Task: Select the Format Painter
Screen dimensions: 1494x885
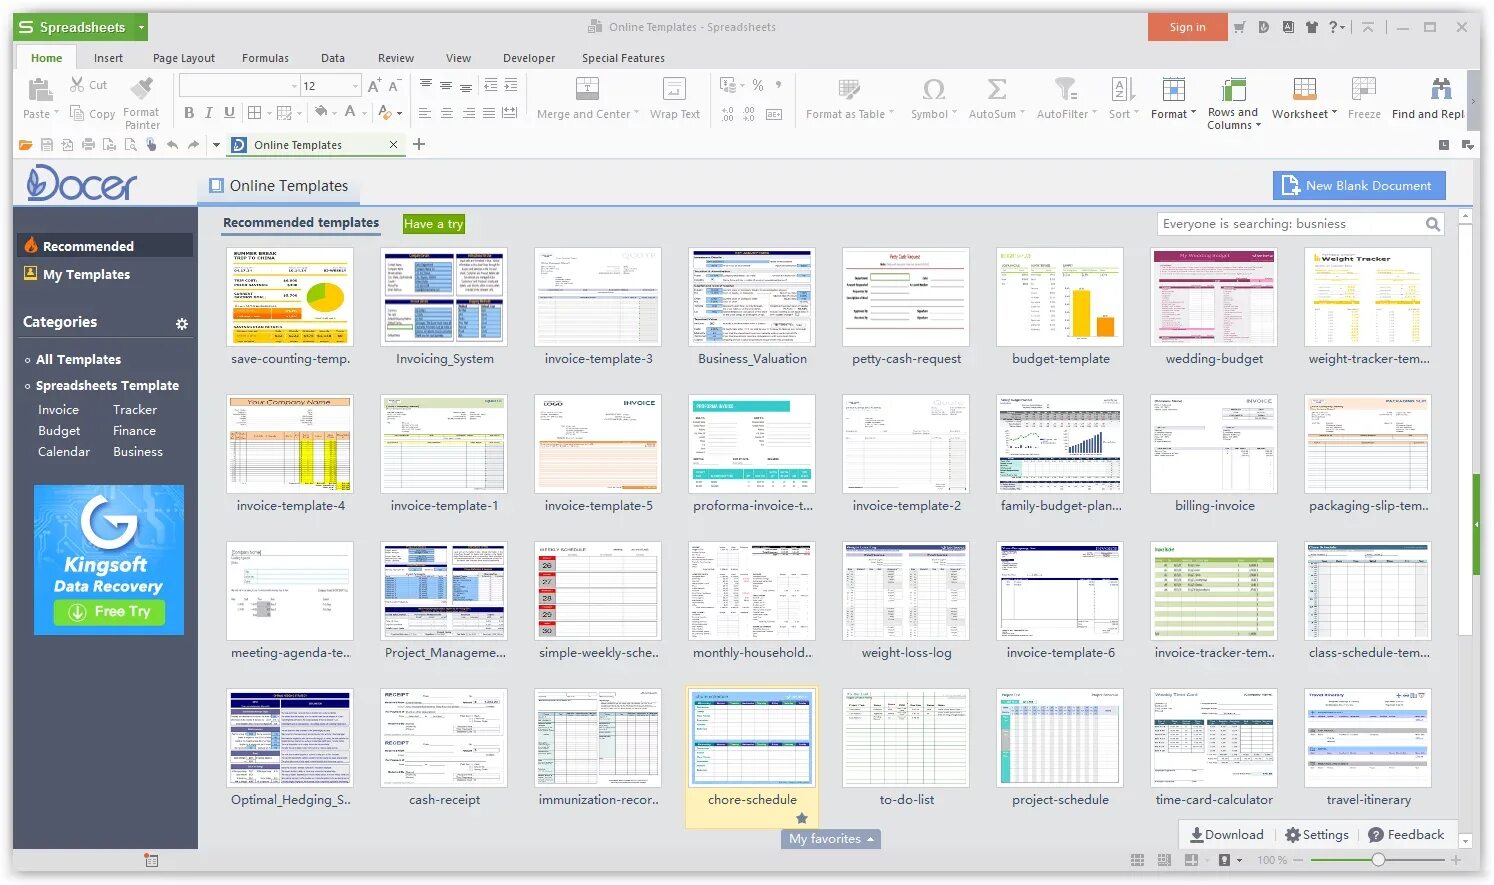Action: click(141, 100)
